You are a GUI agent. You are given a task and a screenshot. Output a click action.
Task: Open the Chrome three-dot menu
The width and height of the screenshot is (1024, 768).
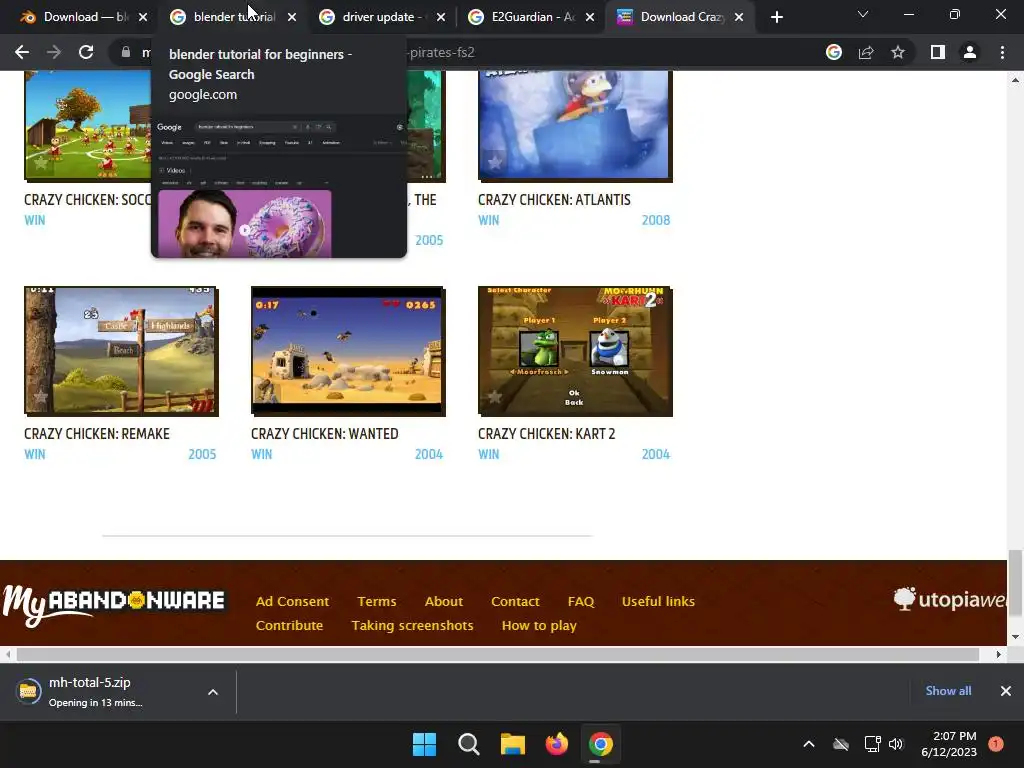pos(1002,52)
